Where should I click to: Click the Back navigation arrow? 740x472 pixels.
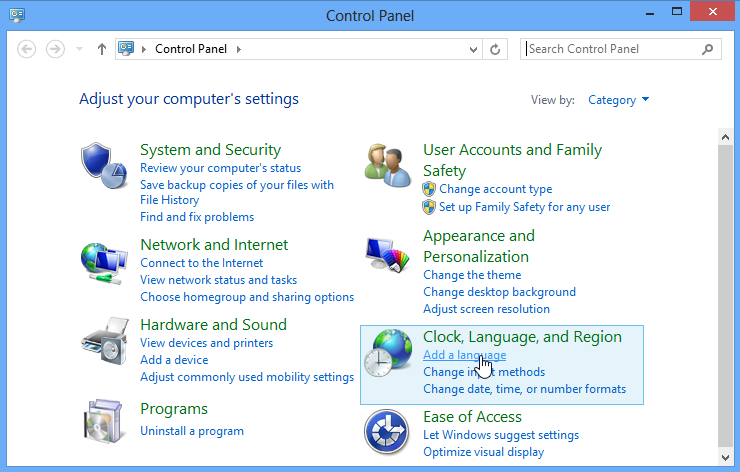(x=26, y=49)
